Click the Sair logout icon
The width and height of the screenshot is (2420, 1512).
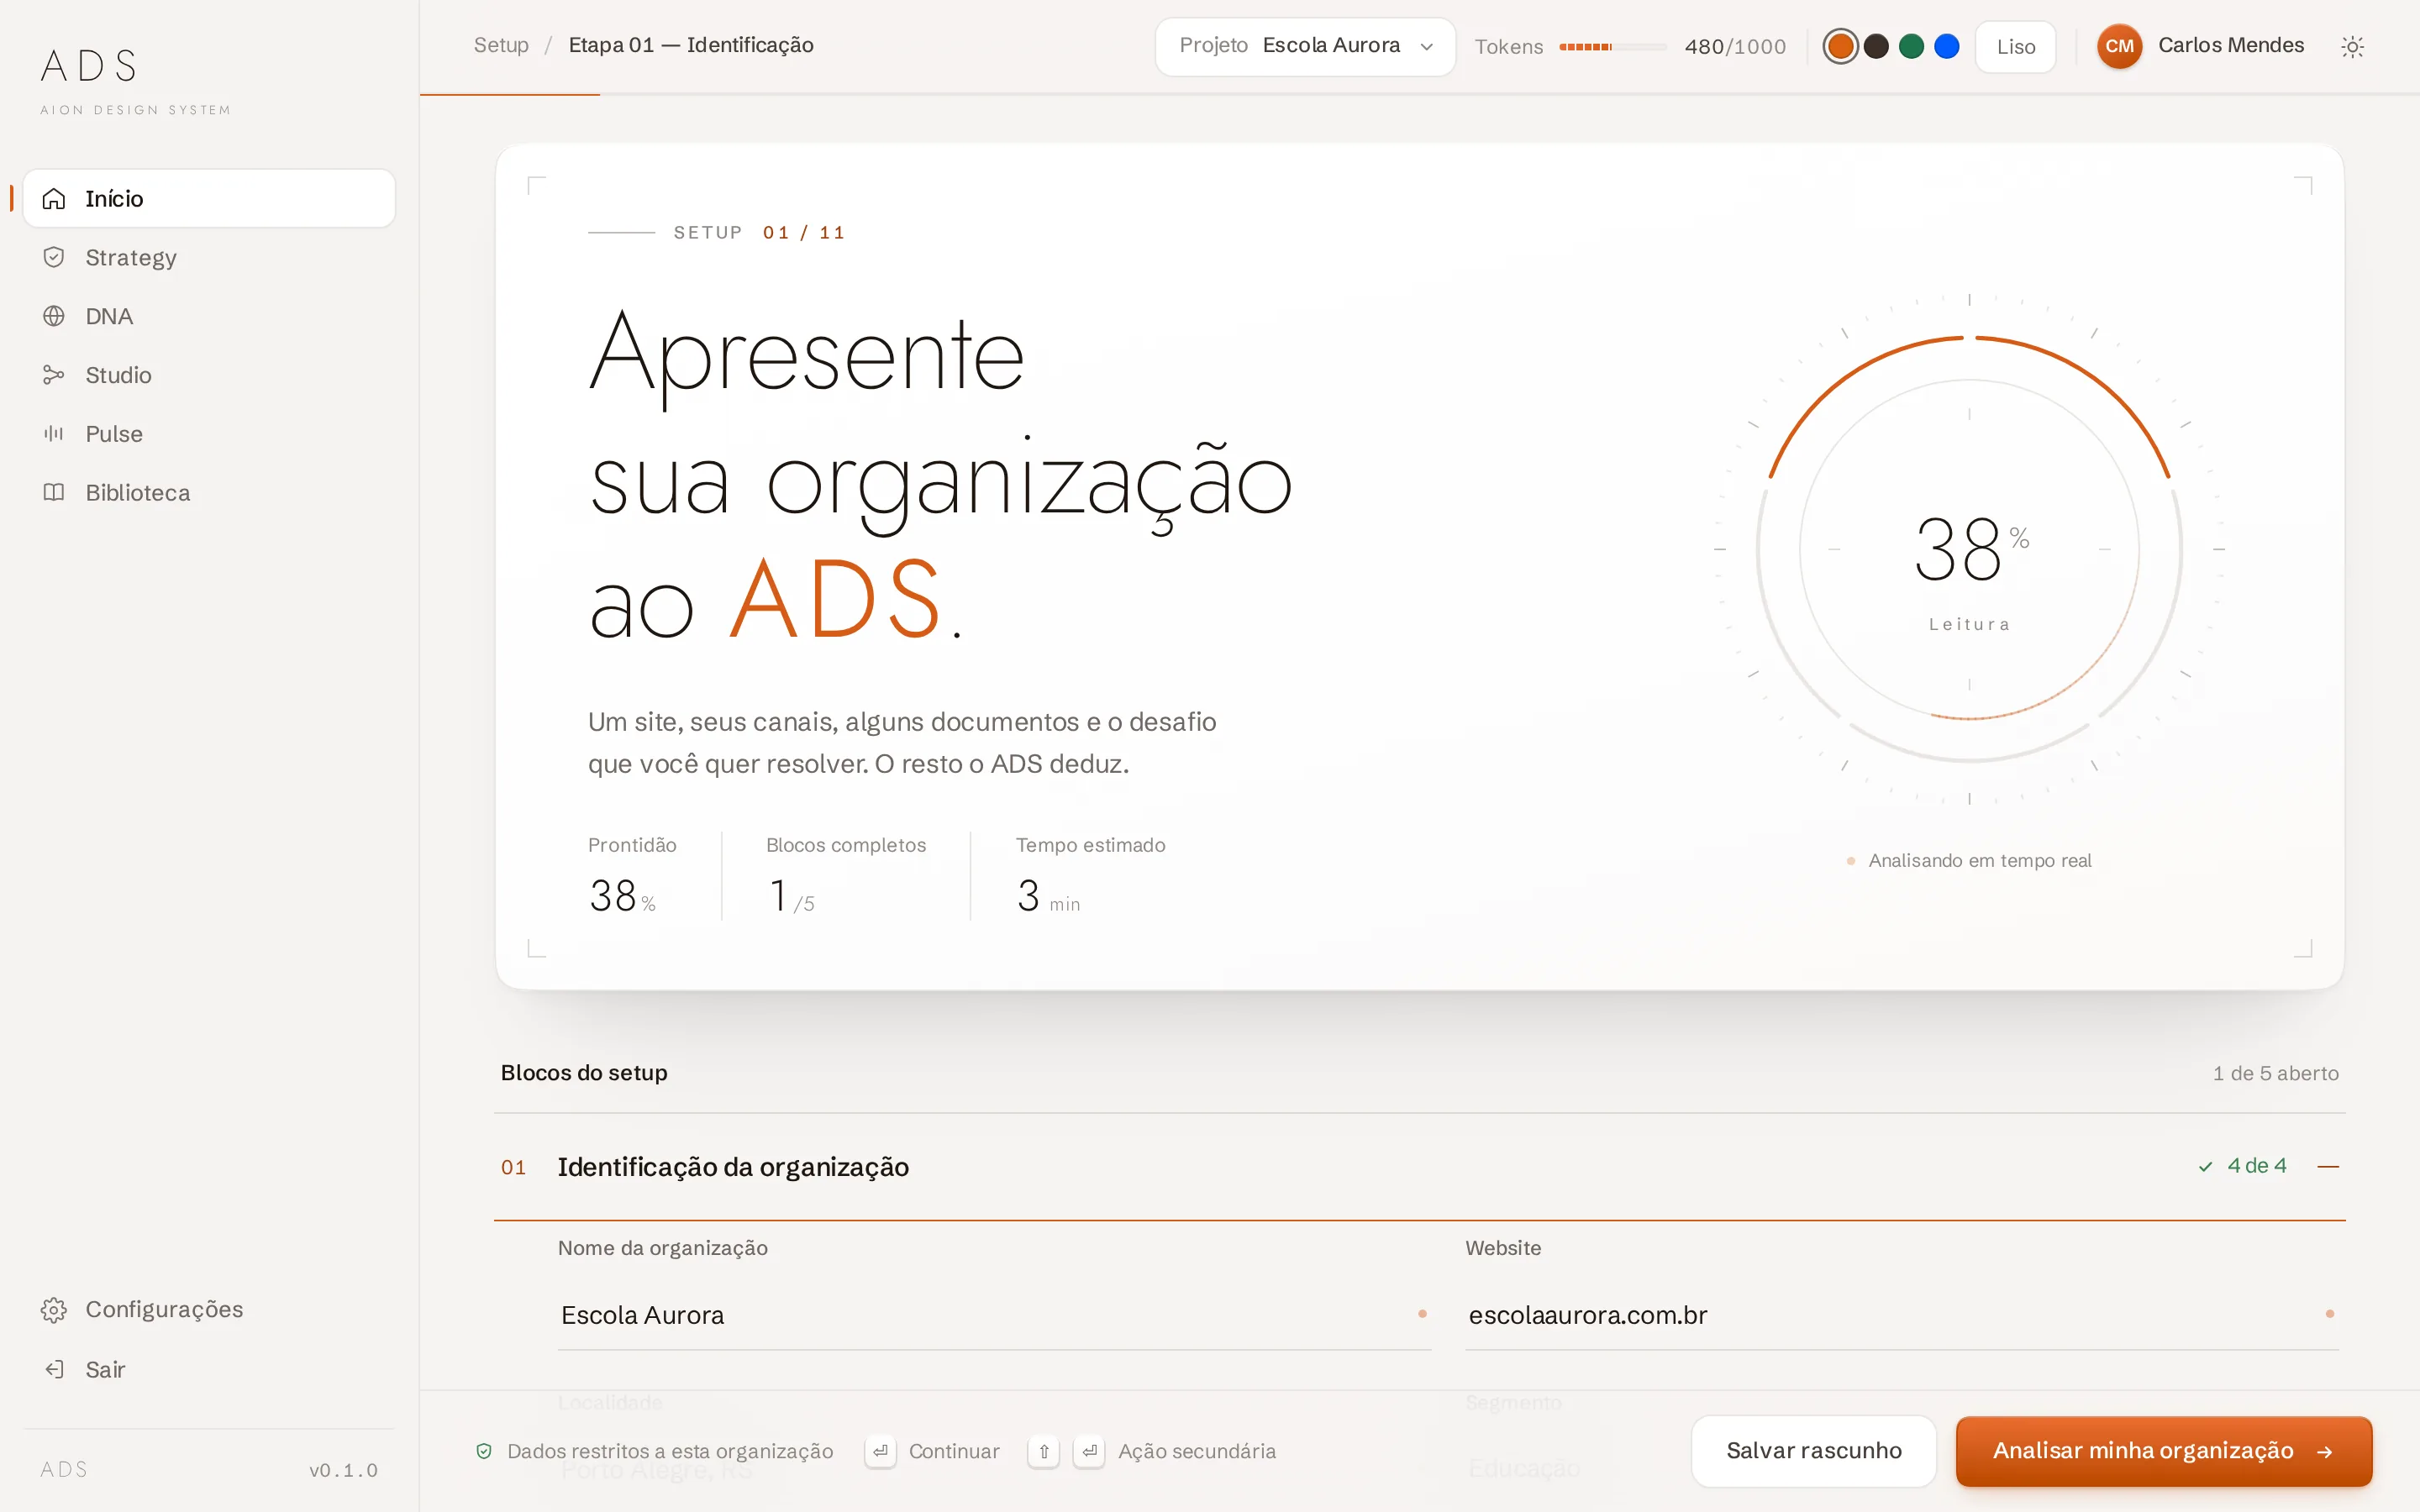click(x=54, y=1370)
